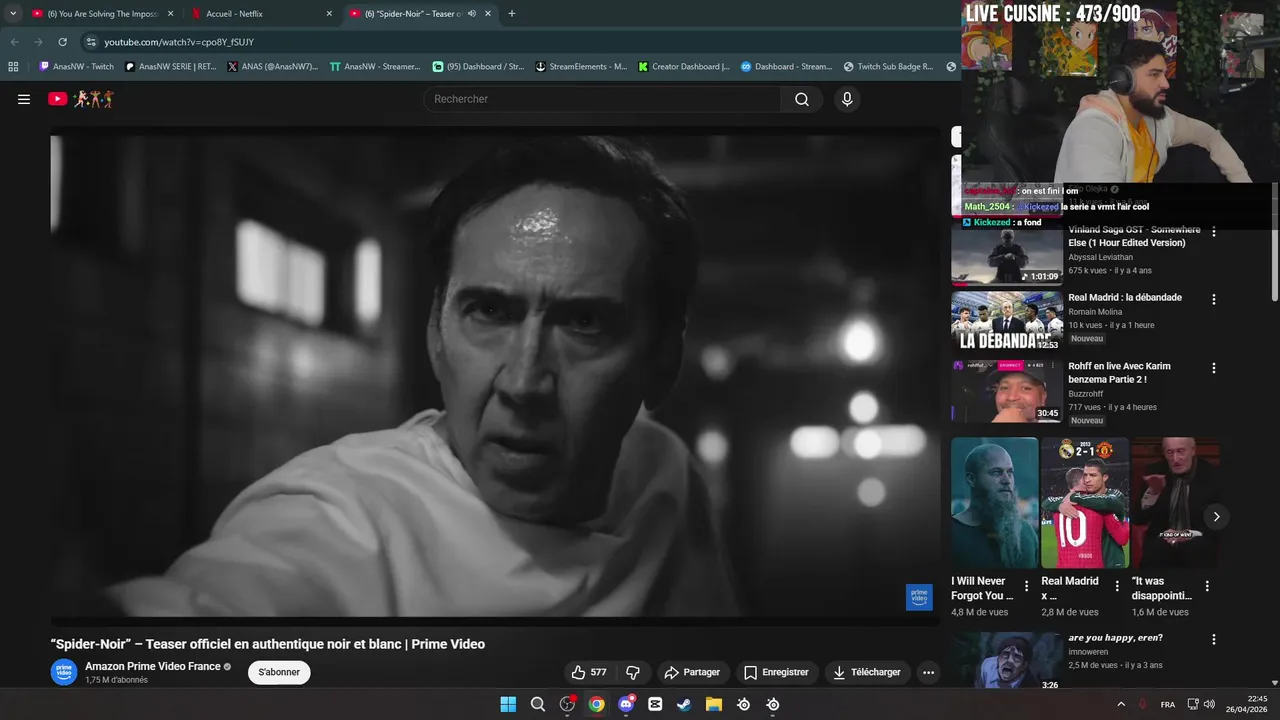Open the AnasNW - Twitch bookmark
Image resolution: width=1280 pixels, height=720 pixels.
point(76,67)
